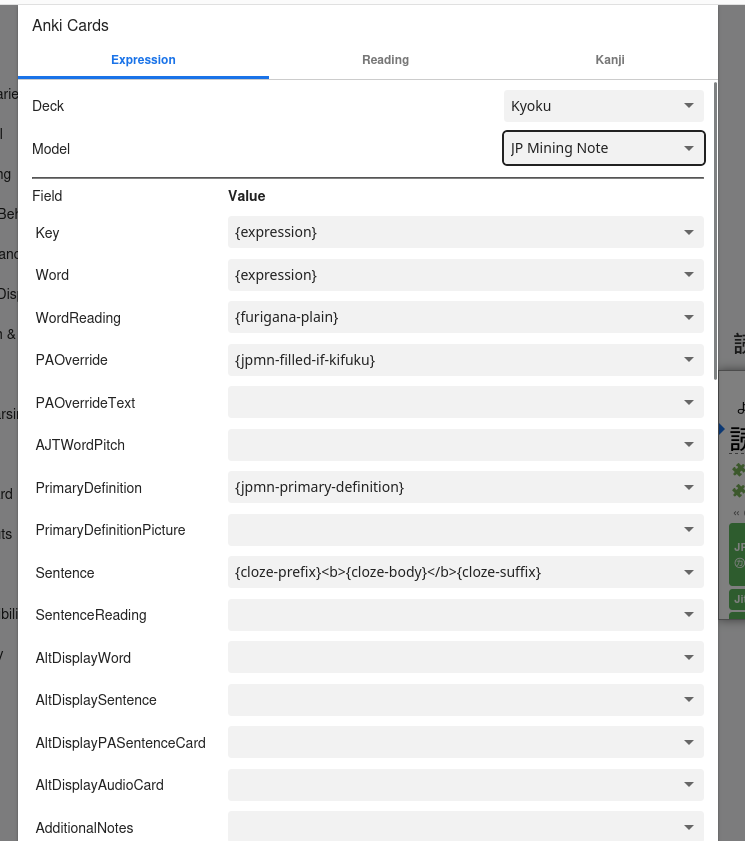This screenshot has height=841, width=745.
Task: Switch to the Kanji tab
Action: [x=610, y=60]
